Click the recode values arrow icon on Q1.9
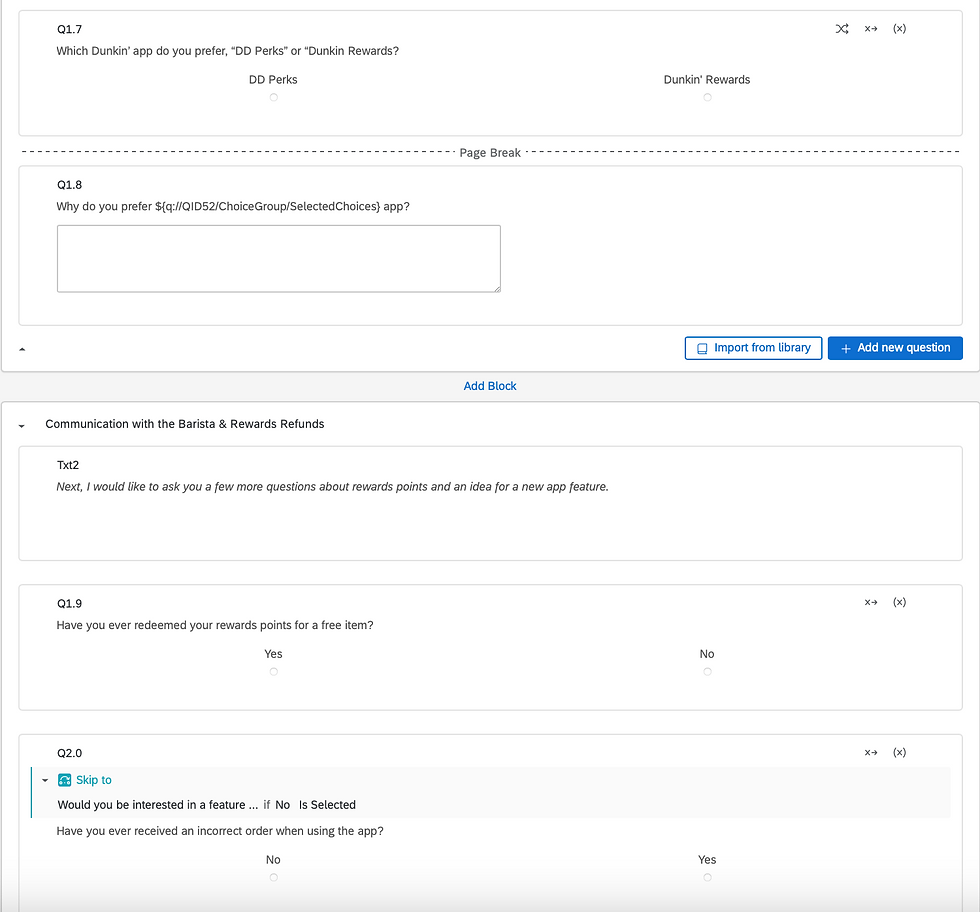This screenshot has height=912, width=980. [x=871, y=602]
